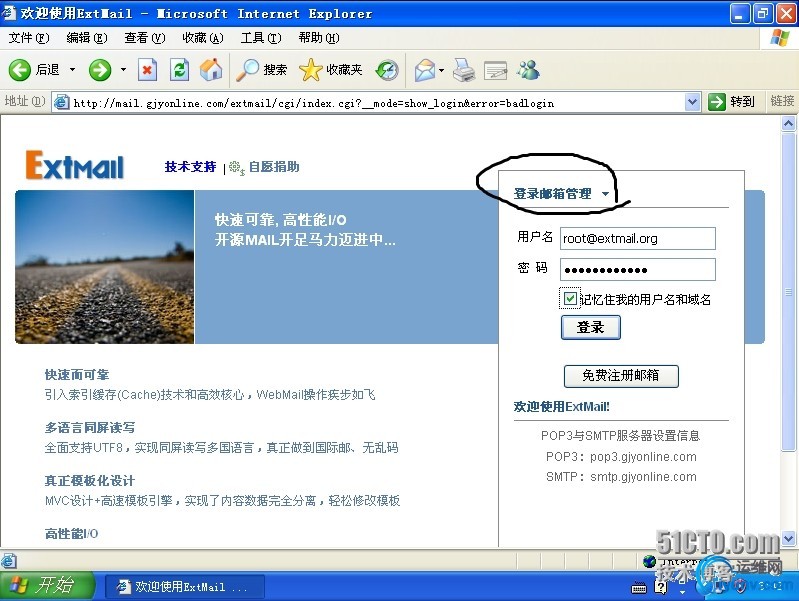
Task: Open the address bar URL dropdown
Action: coord(691,102)
